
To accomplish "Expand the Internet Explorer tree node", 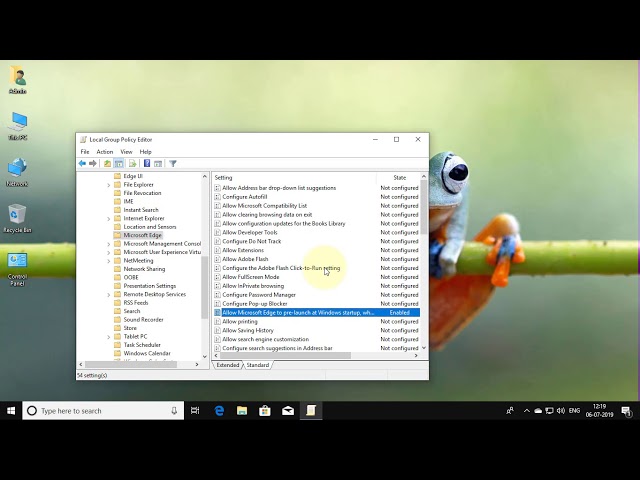I will pyautogui.click(x=109, y=219).
